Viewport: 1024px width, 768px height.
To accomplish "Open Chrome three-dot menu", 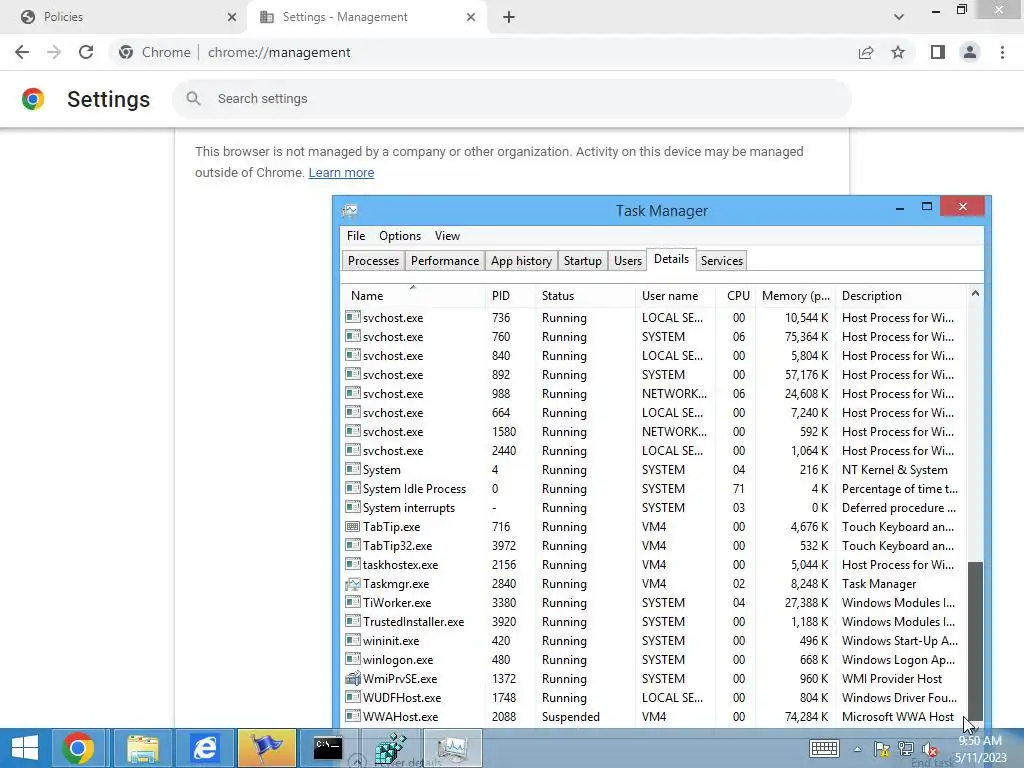I will pyautogui.click(x=1002, y=52).
